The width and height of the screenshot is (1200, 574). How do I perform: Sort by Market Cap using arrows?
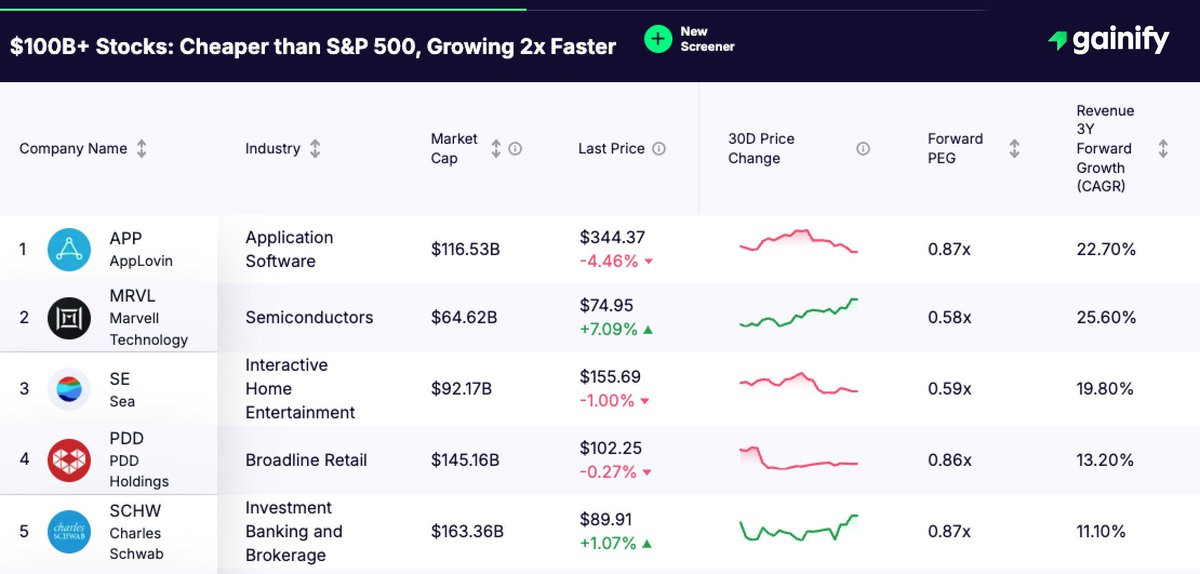click(496, 149)
